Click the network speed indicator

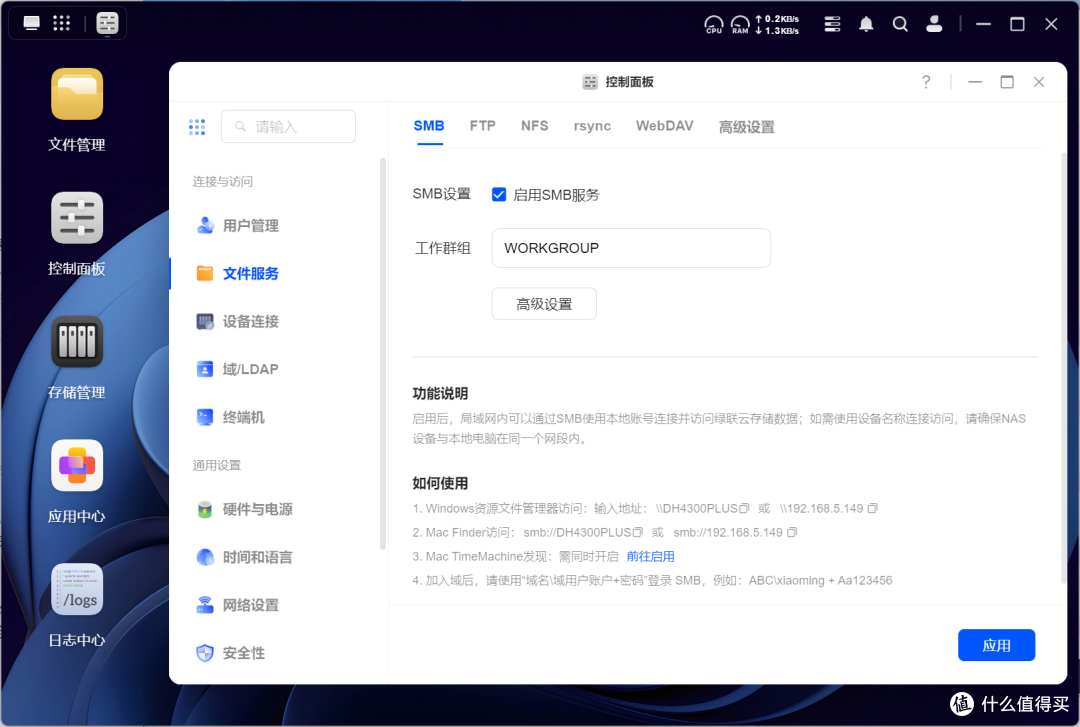click(777, 25)
